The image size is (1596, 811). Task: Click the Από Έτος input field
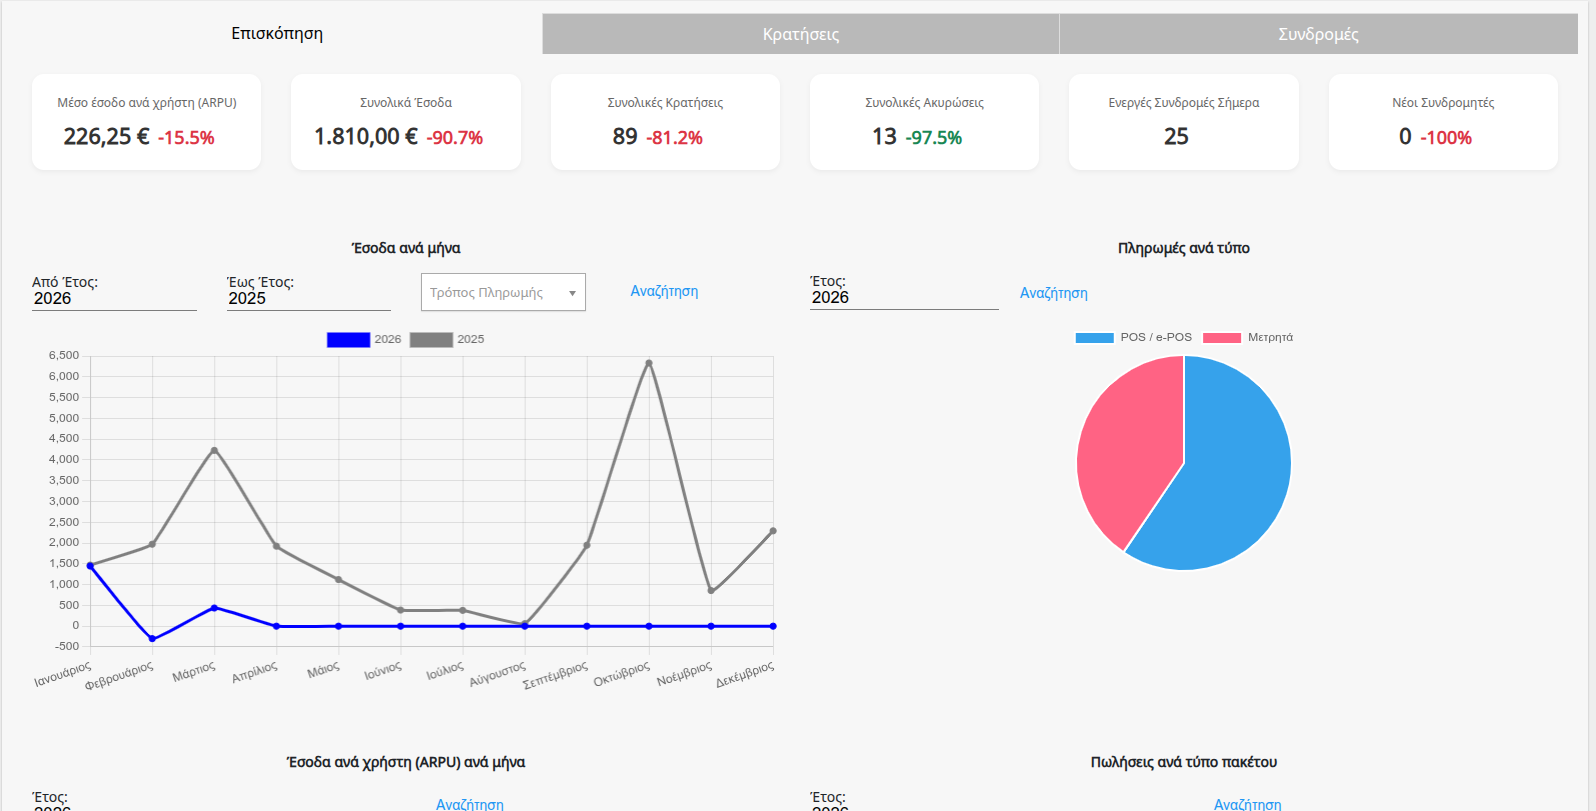pos(114,299)
